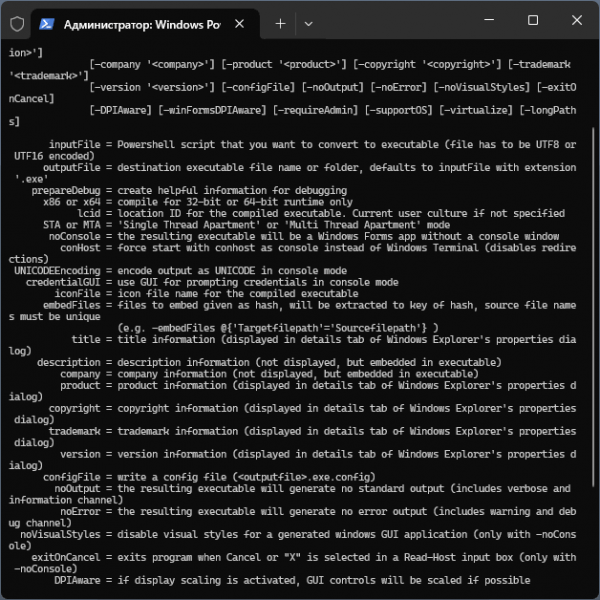The height and width of the screenshot is (600, 600).
Task: Click the '[-requireAdmin]' syntax text
Action: [315, 110]
